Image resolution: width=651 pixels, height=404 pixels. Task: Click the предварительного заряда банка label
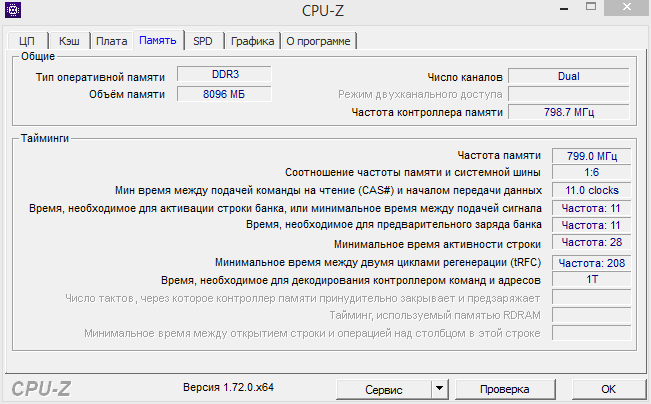point(394,225)
